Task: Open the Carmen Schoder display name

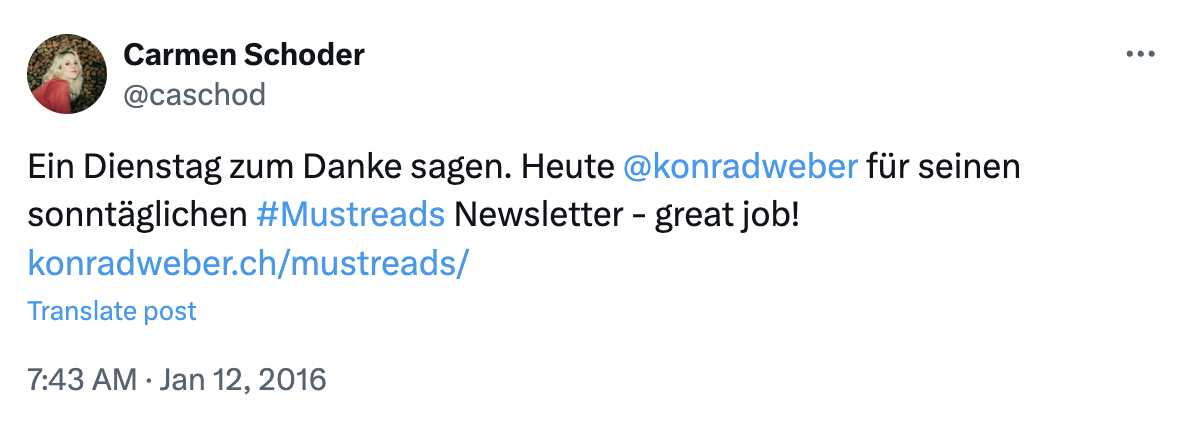Action: [x=244, y=55]
